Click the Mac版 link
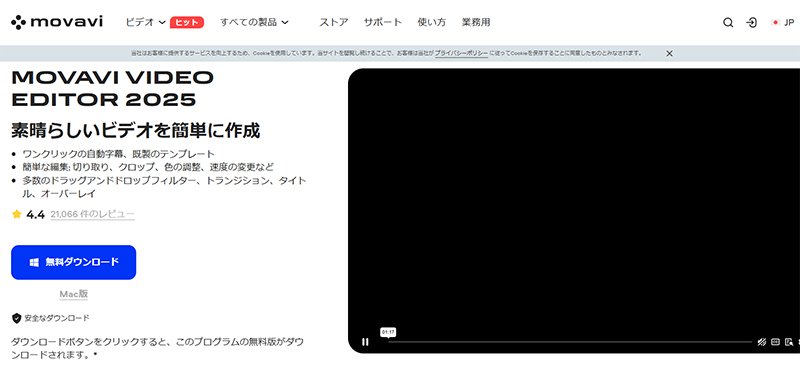The height and width of the screenshot is (378, 800). [74, 294]
